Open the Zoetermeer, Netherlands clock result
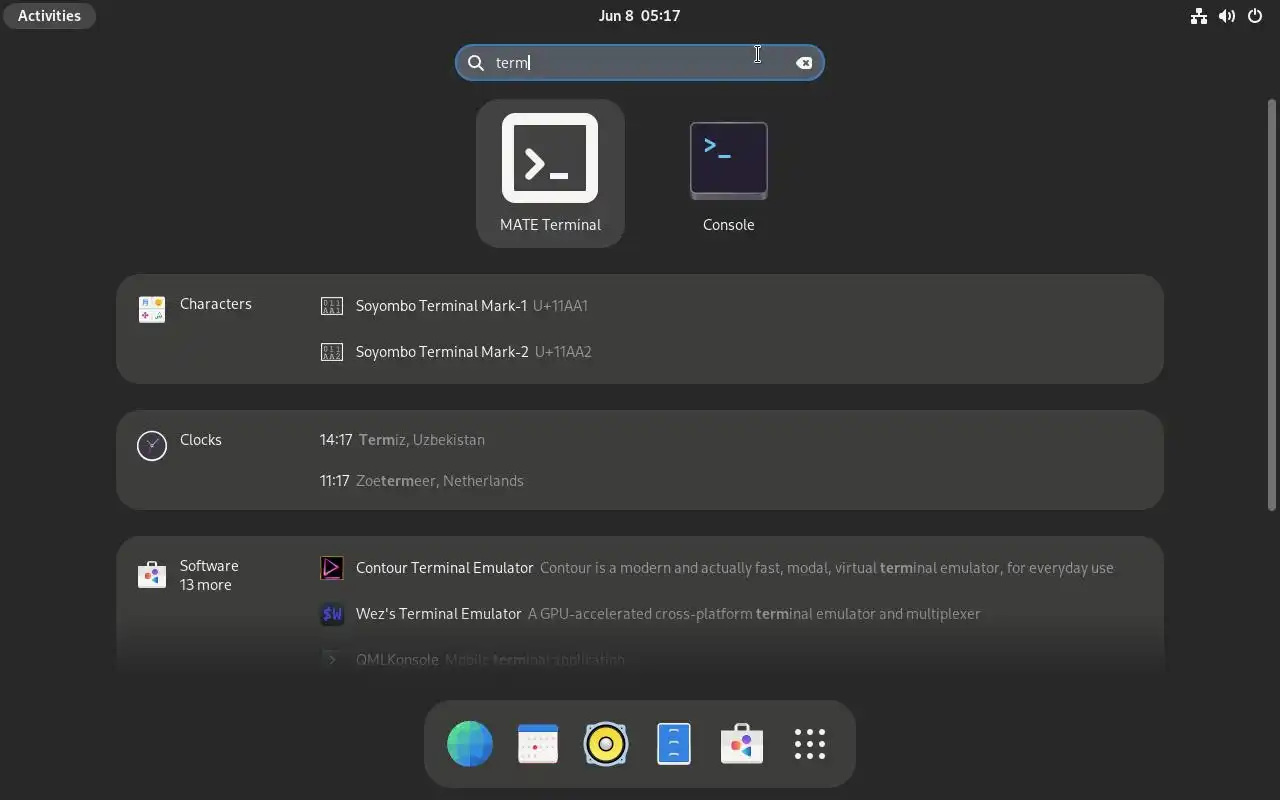Screen dimensions: 1280x800 (736, 481)
